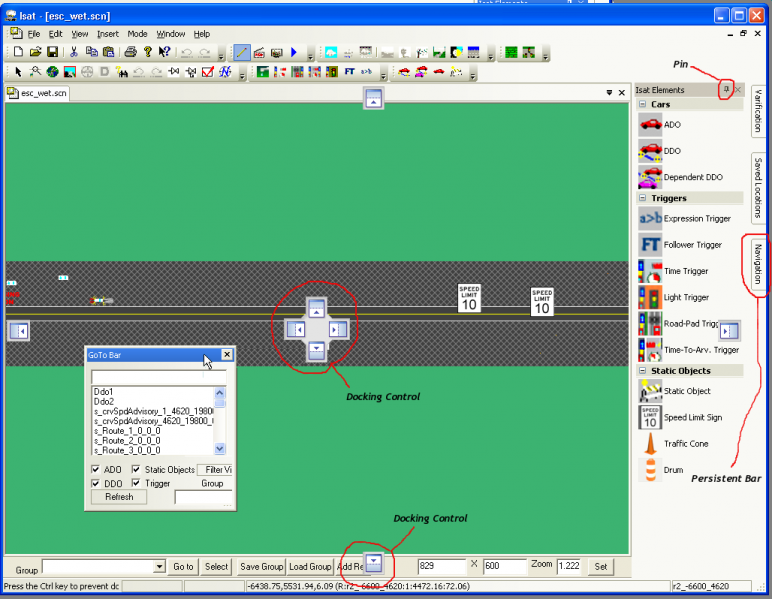This screenshot has height=599, width=772.
Task: Open the Insert menu
Action: point(107,34)
